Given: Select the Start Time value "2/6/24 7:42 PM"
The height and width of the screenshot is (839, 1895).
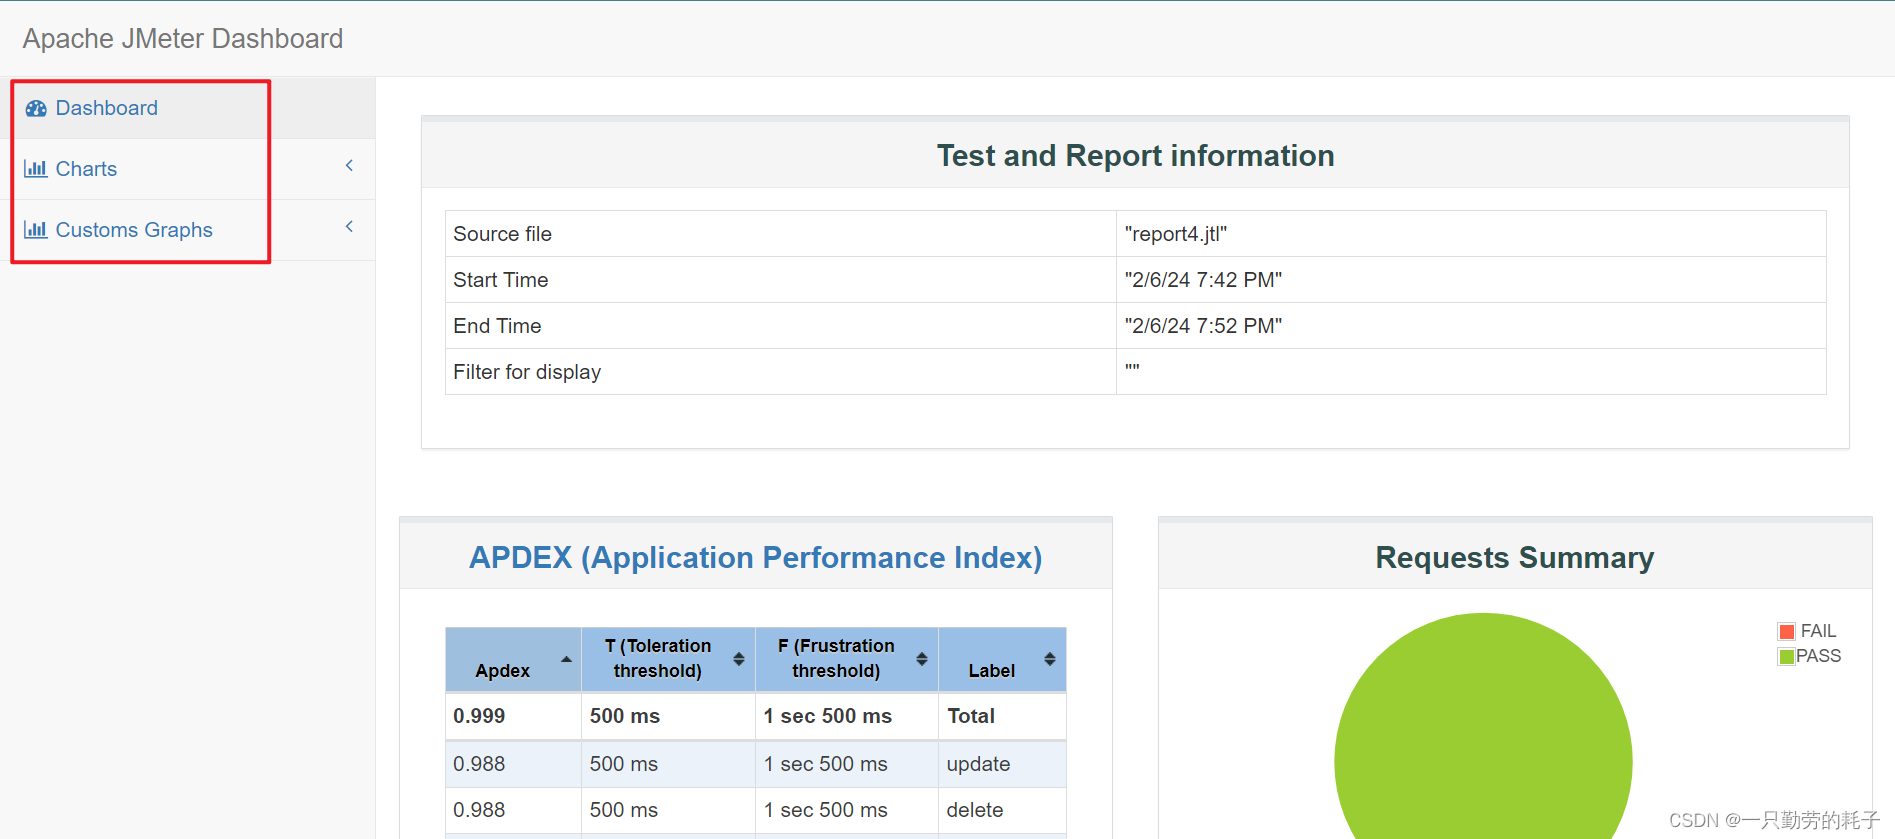Looking at the screenshot, I should point(1203,280).
